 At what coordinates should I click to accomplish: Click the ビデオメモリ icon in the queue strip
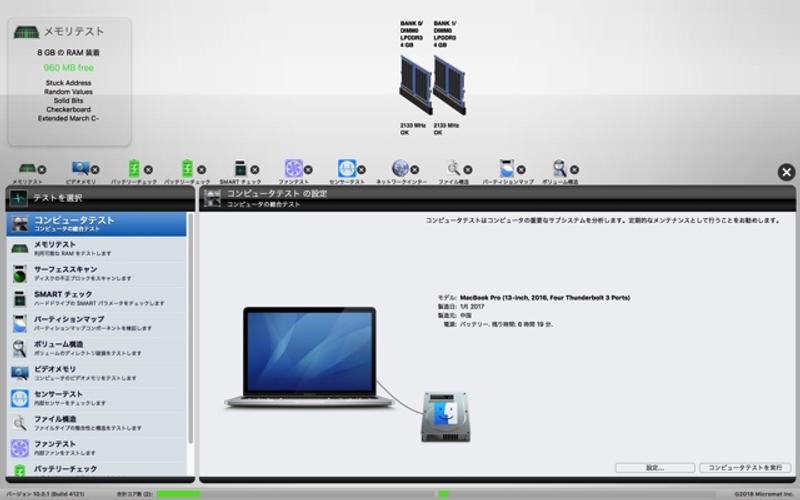[x=80, y=168]
